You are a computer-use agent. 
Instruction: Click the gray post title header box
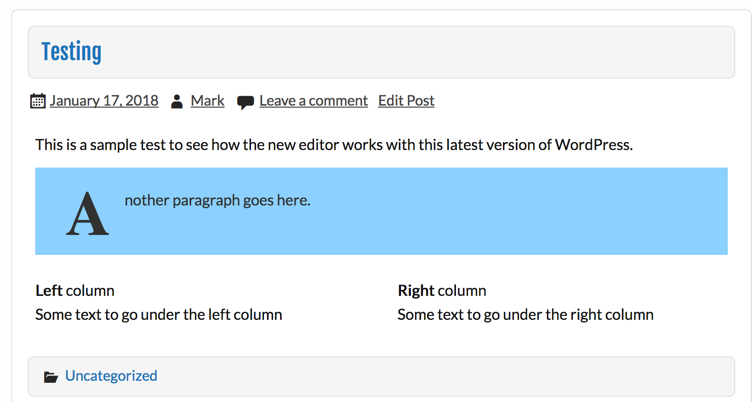(381, 52)
